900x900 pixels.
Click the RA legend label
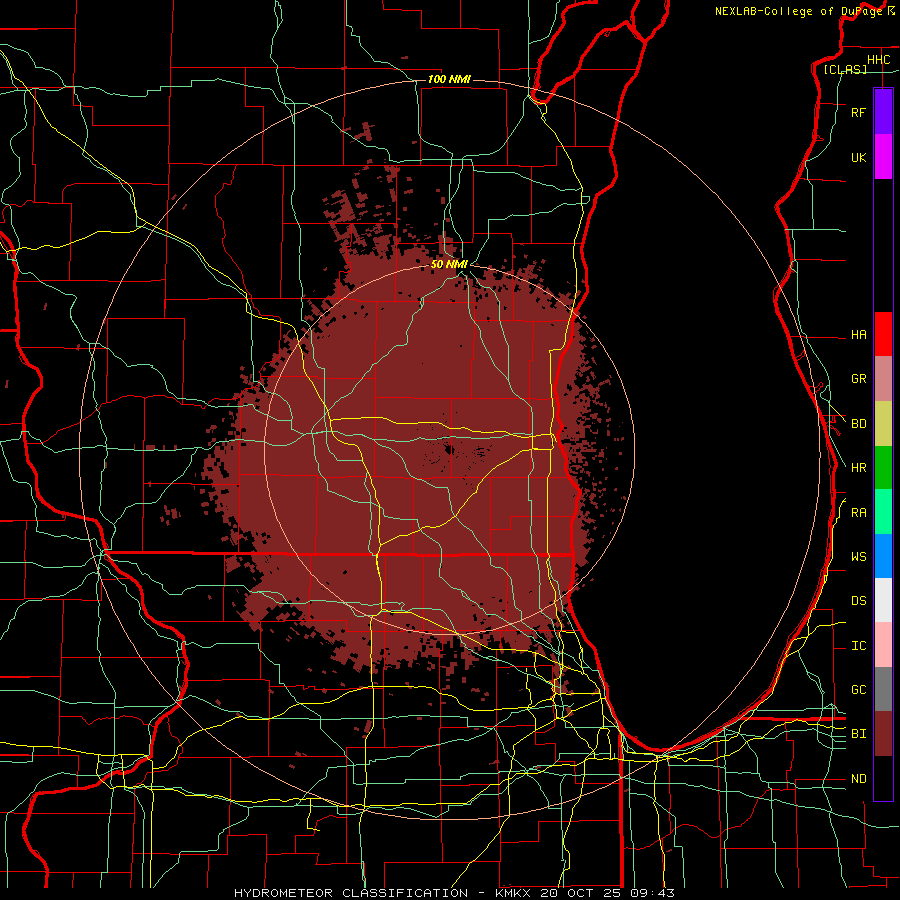tap(858, 513)
